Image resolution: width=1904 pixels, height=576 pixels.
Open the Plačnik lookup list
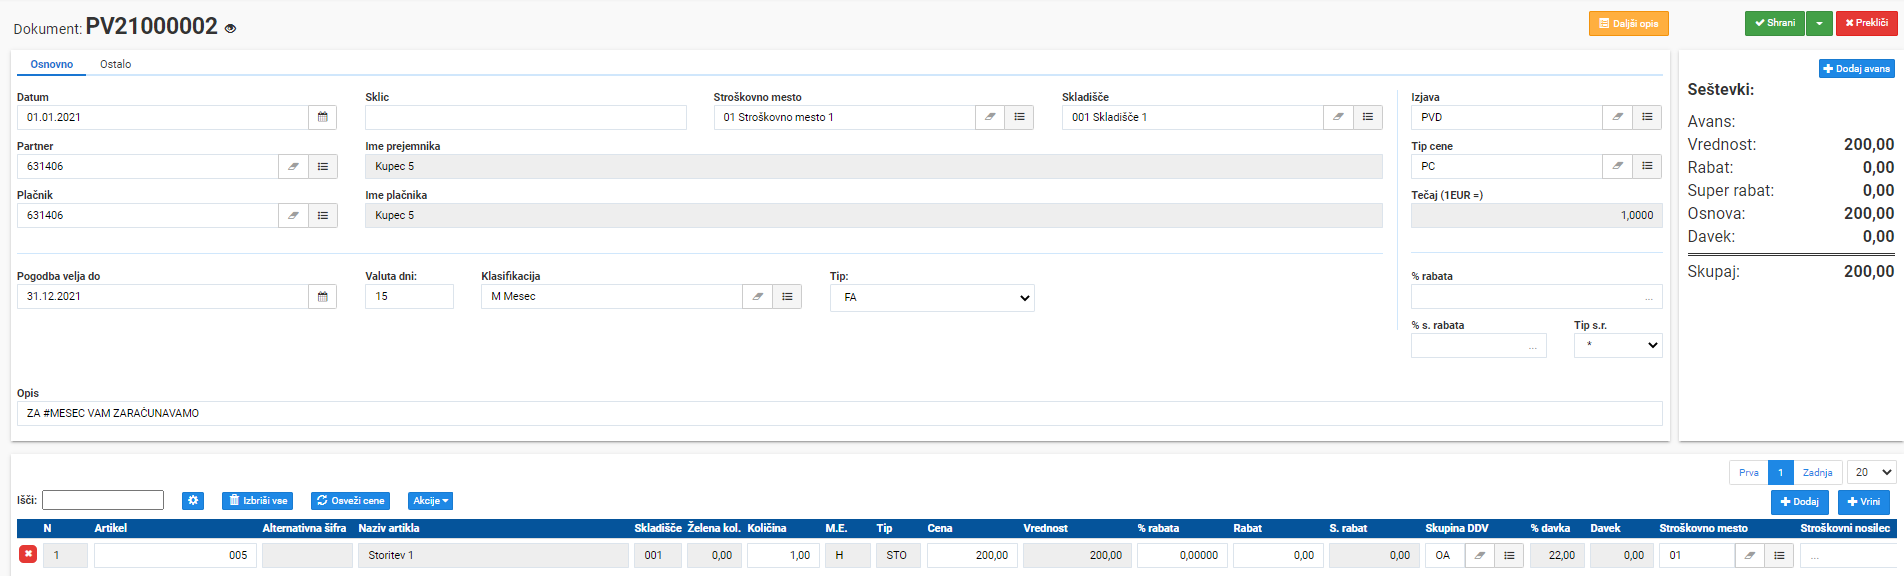pyautogui.click(x=323, y=215)
